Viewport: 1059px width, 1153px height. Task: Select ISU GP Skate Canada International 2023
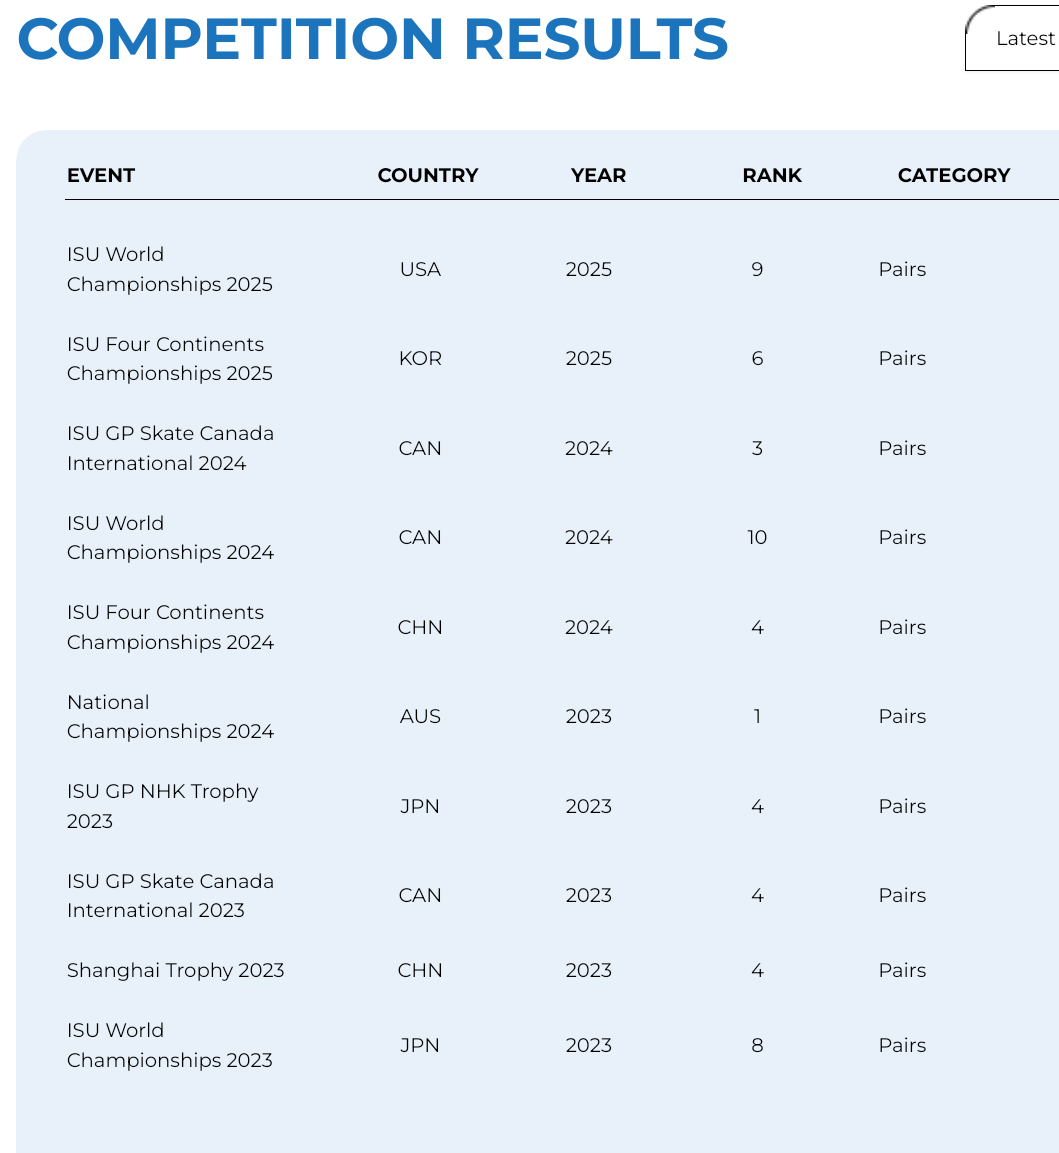tap(170, 895)
